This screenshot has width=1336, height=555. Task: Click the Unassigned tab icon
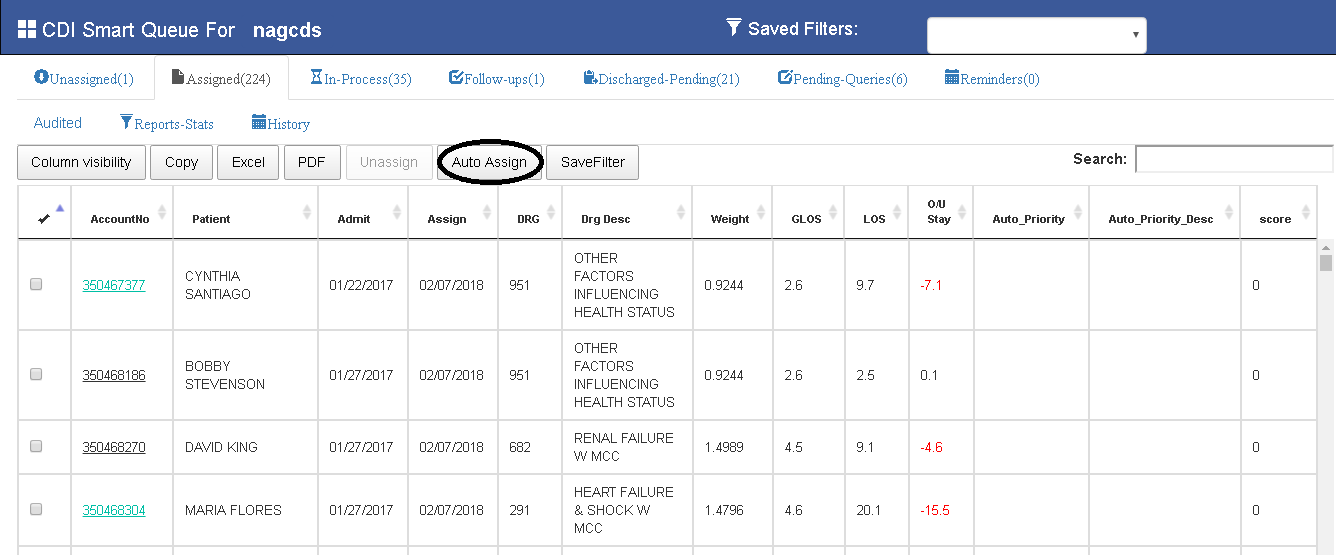(x=41, y=77)
